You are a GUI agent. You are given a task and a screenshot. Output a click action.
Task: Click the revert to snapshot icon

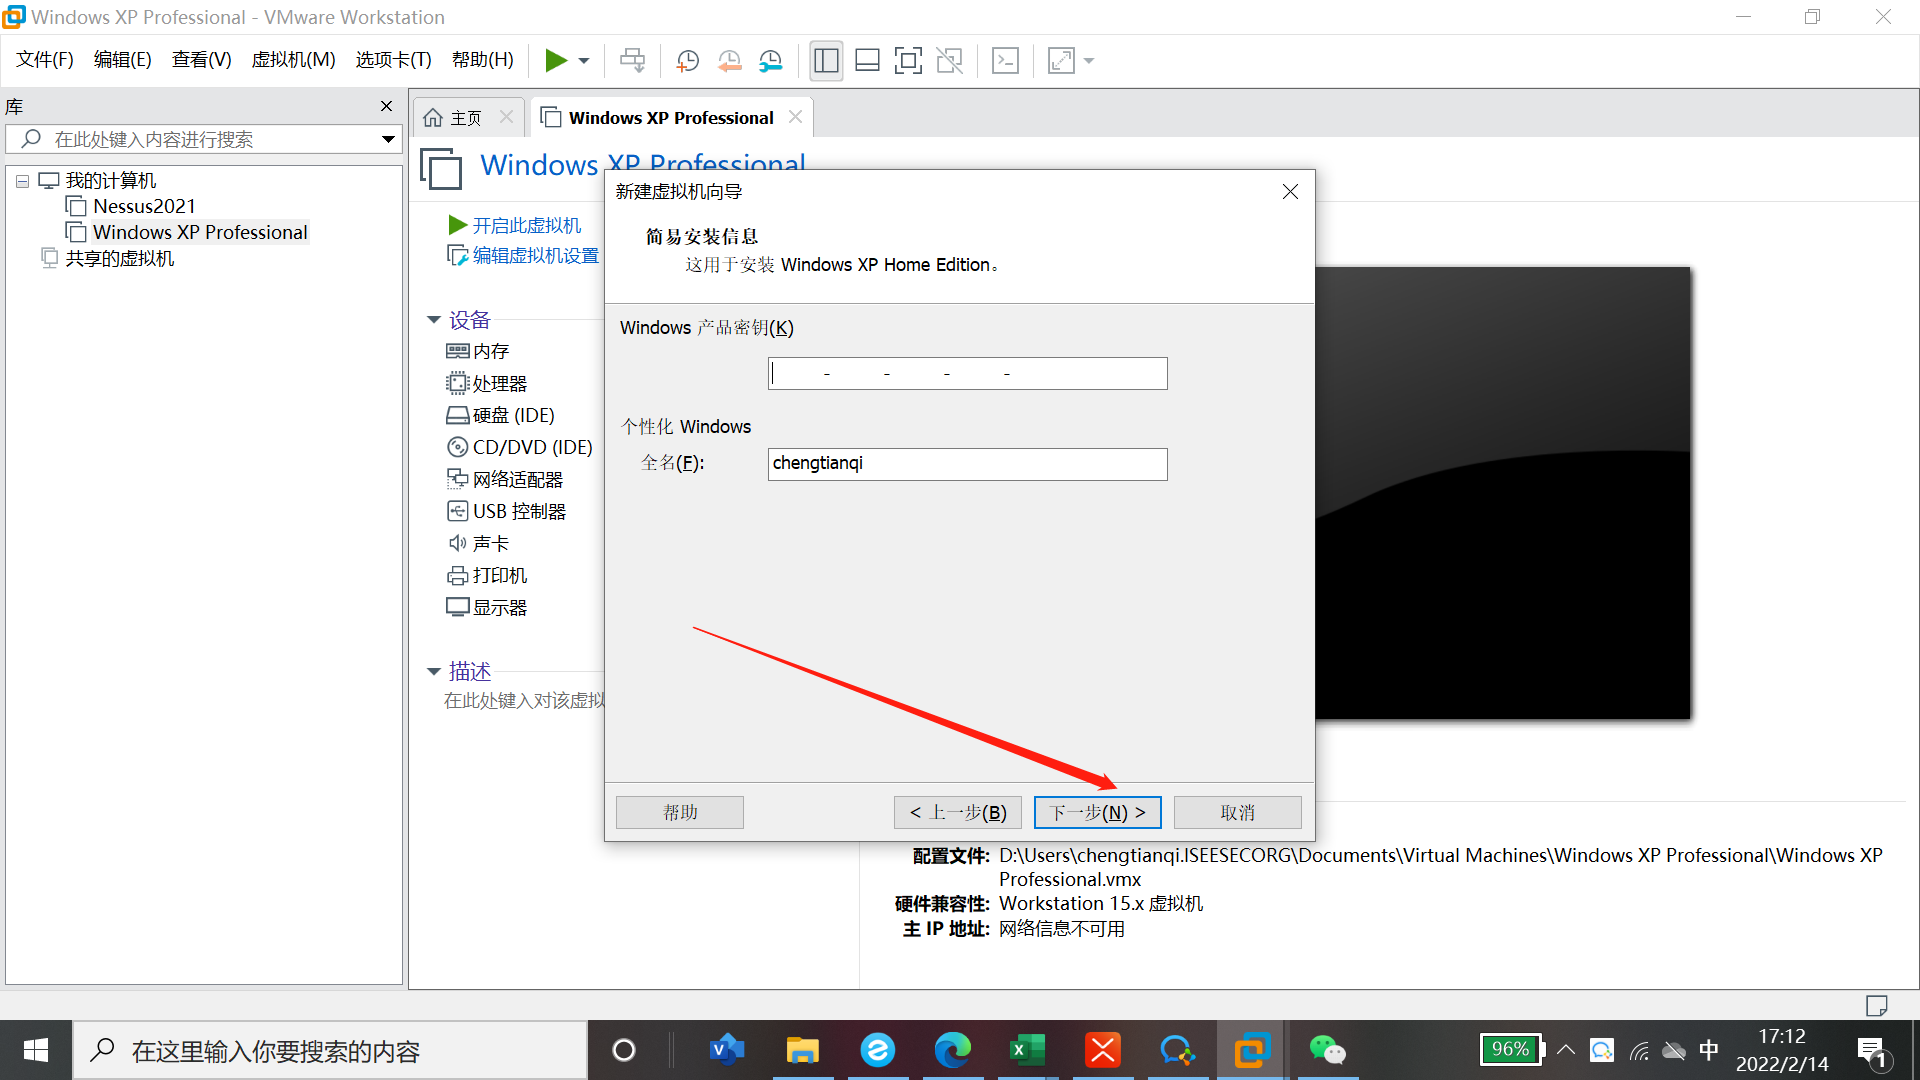pyautogui.click(x=730, y=61)
